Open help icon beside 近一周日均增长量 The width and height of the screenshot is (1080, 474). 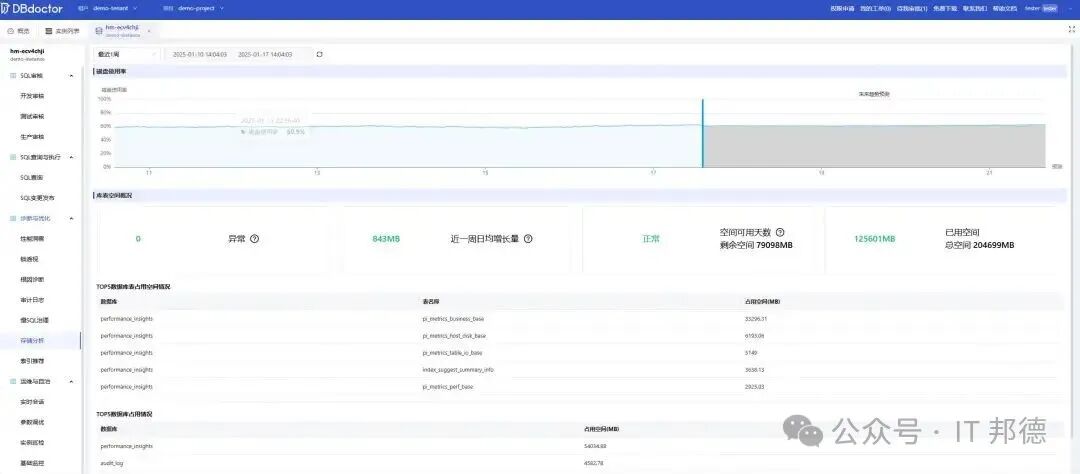(528, 239)
